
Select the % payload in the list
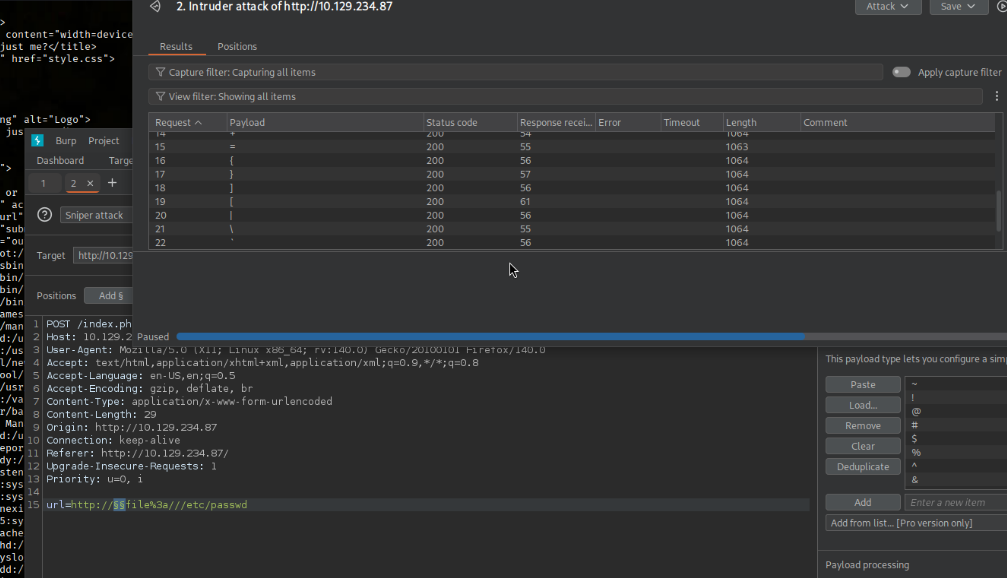coord(956,452)
